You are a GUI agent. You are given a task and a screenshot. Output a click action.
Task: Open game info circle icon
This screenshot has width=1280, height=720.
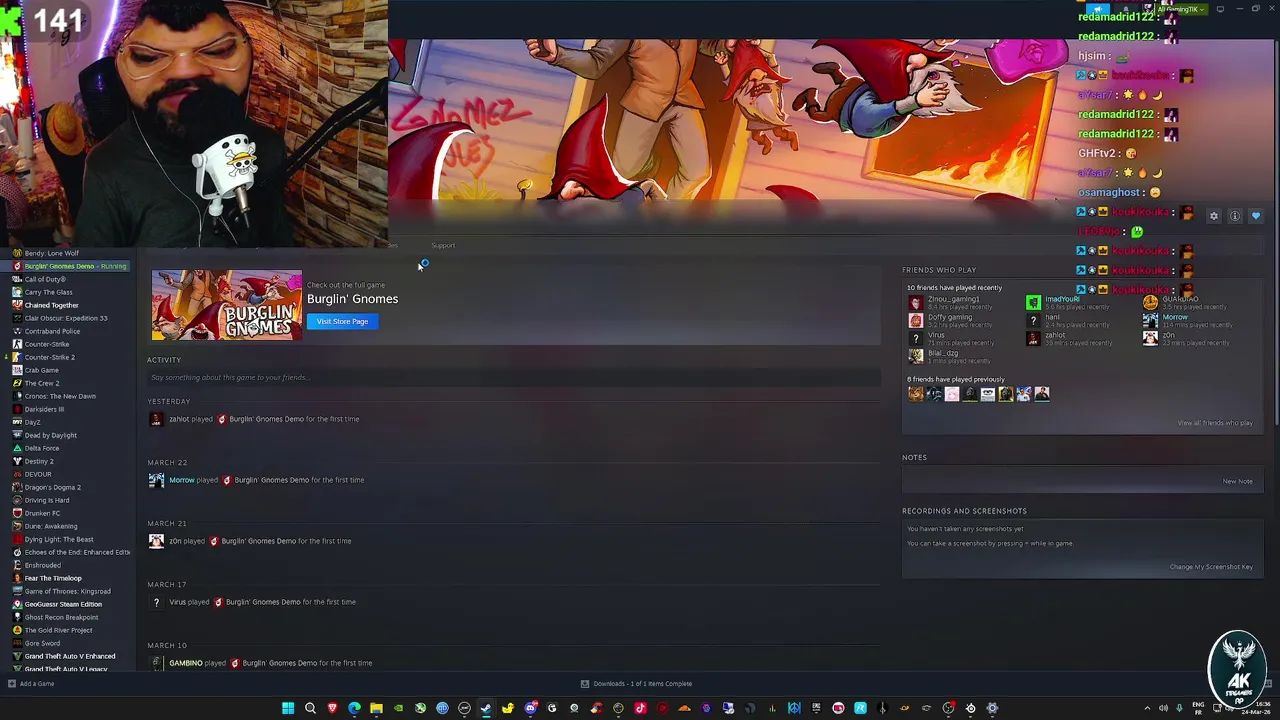(1235, 216)
